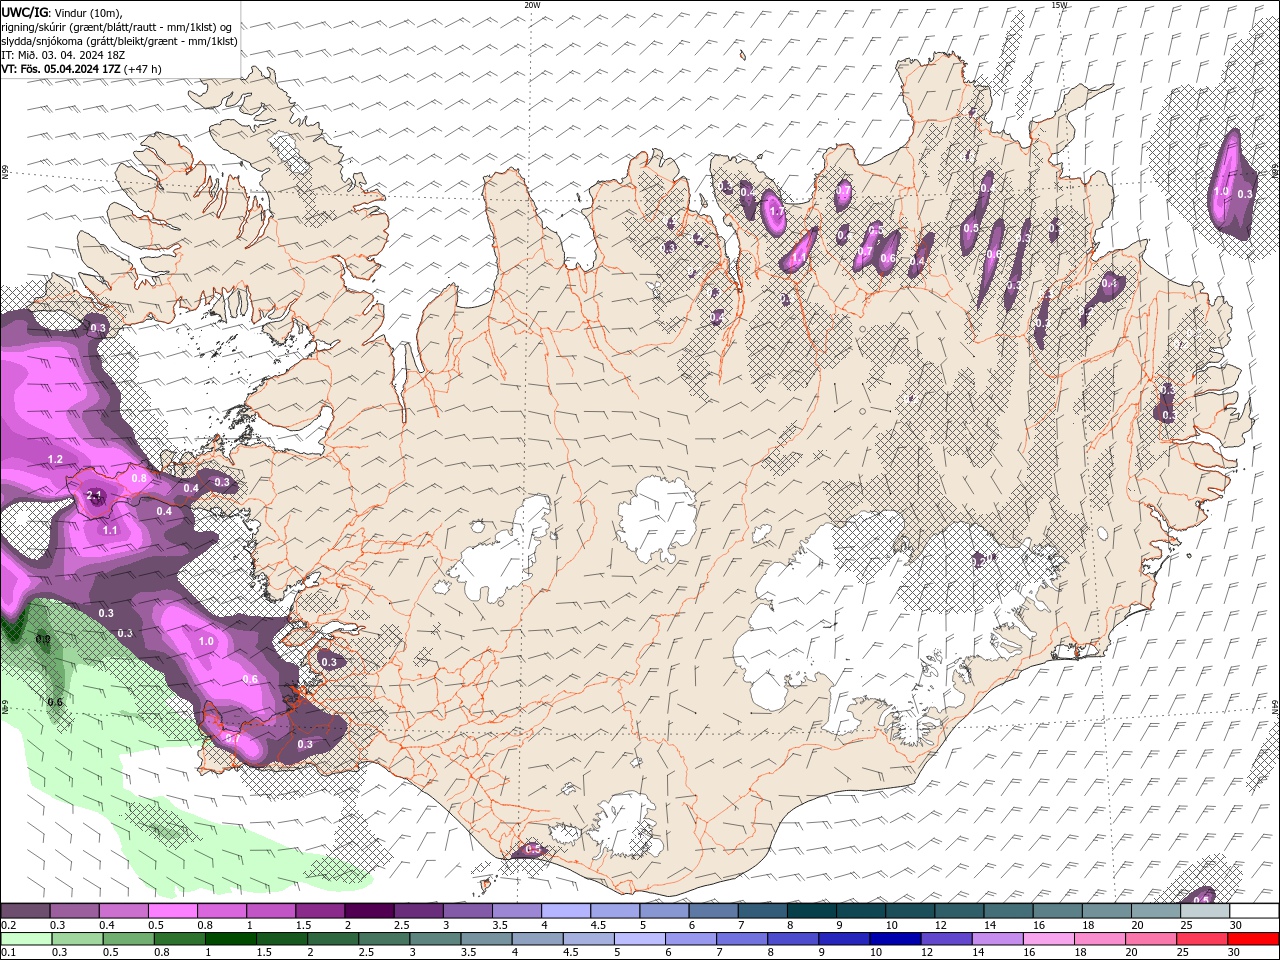Select the bright red lower legend swatch at 30
This screenshot has height=960, width=1280.
point(1253,939)
